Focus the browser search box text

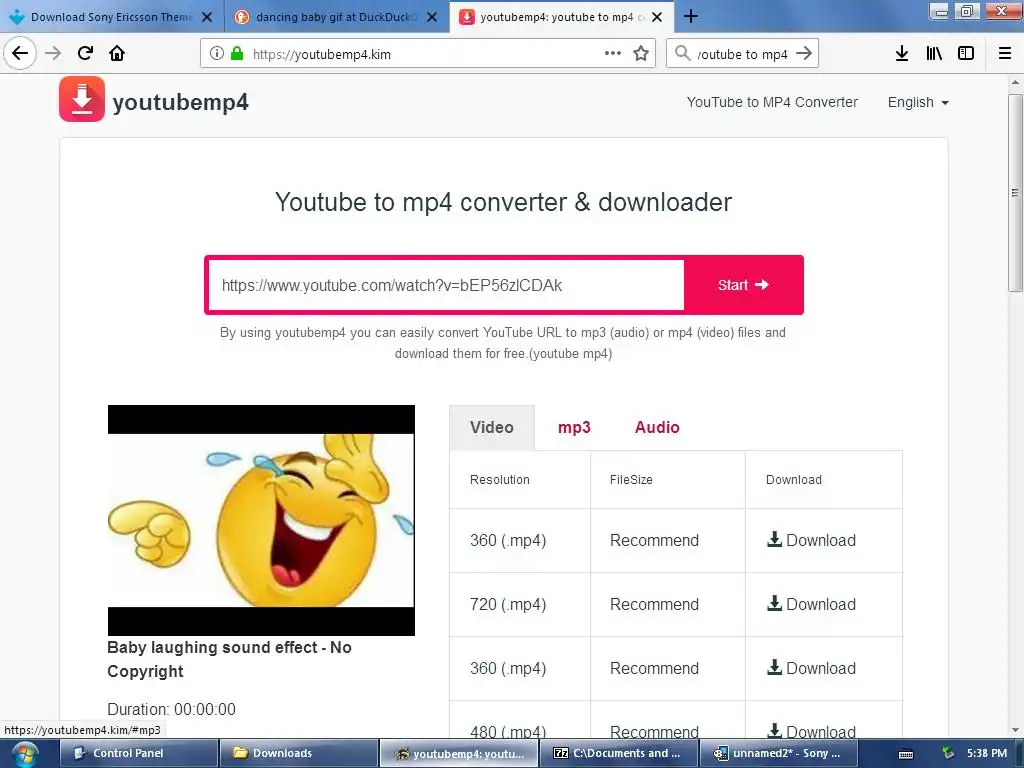(x=743, y=54)
